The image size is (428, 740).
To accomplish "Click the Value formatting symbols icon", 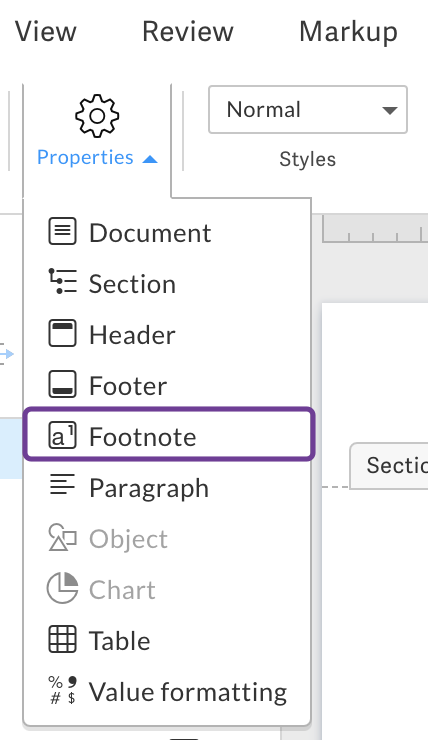I will [x=62, y=690].
